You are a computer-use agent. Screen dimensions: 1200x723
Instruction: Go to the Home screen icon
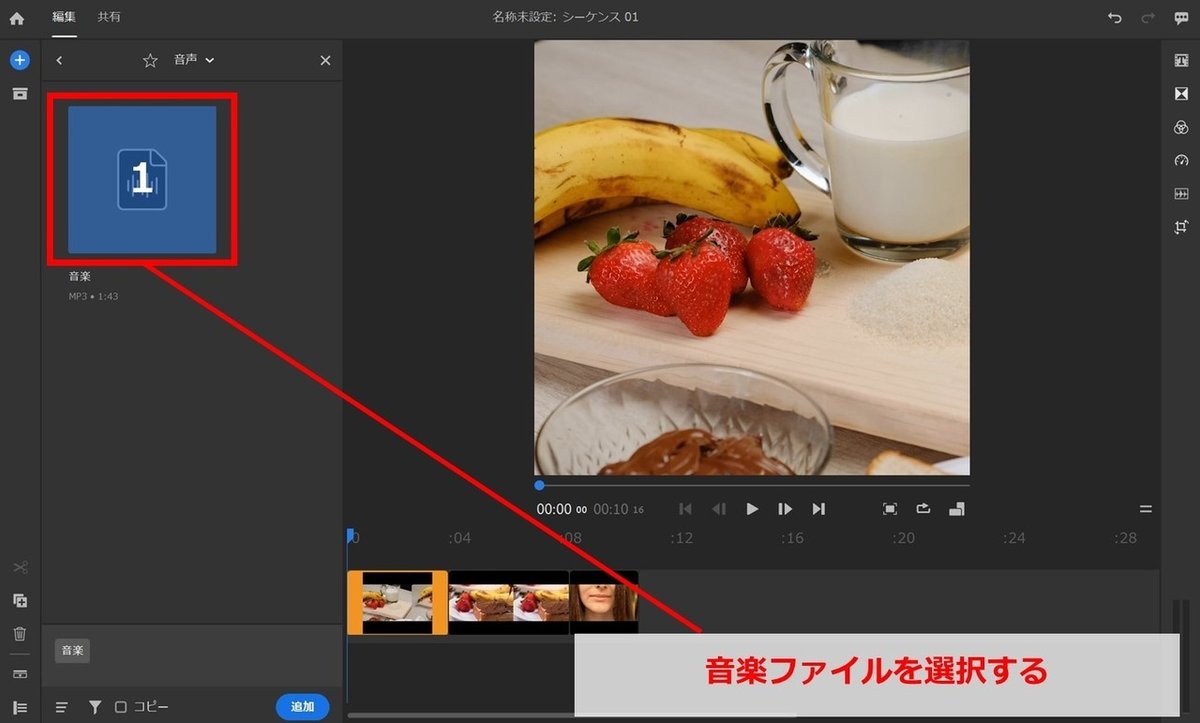[x=16, y=18]
